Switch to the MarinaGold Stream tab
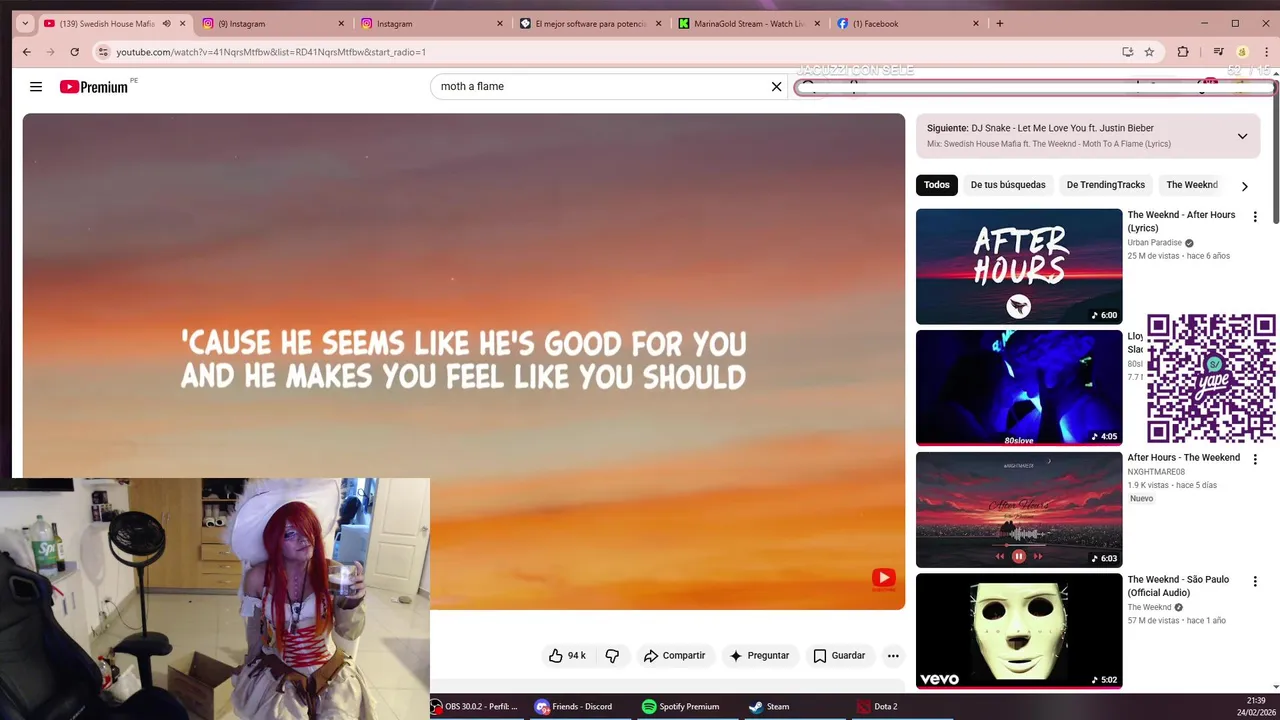The height and width of the screenshot is (720, 1280). pyautogui.click(x=748, y=23)
